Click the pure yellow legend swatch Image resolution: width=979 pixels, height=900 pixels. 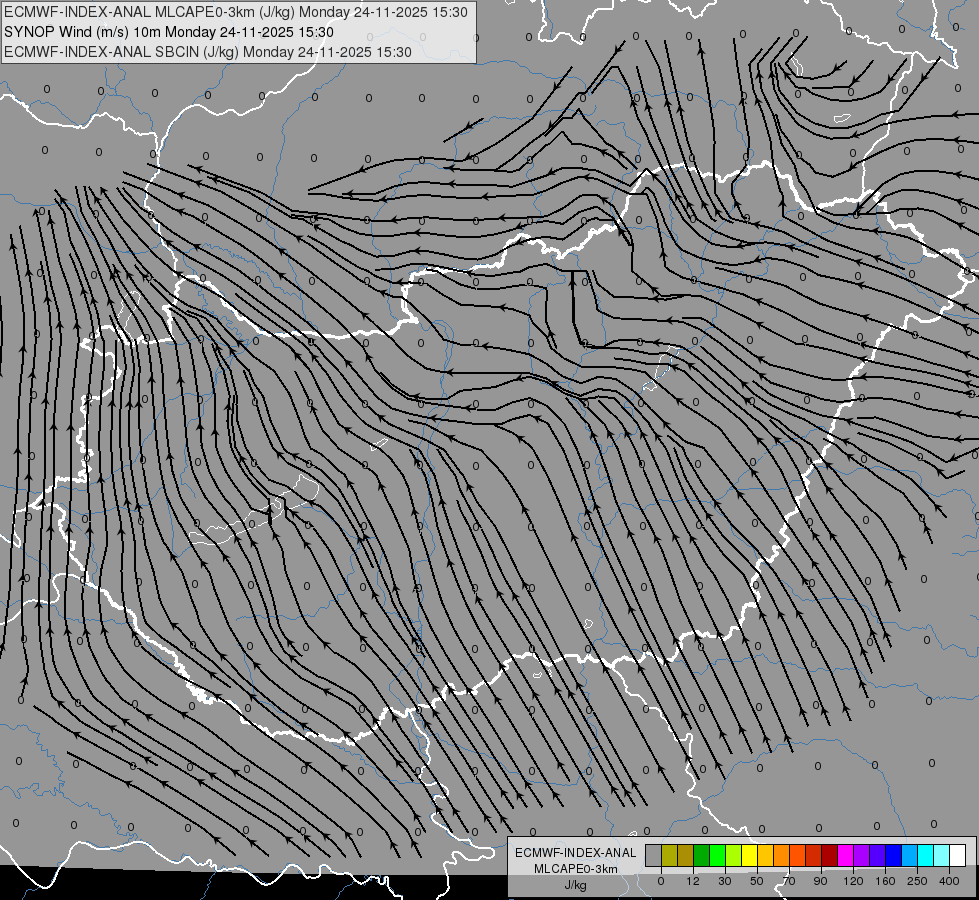[x=749, y=855]
